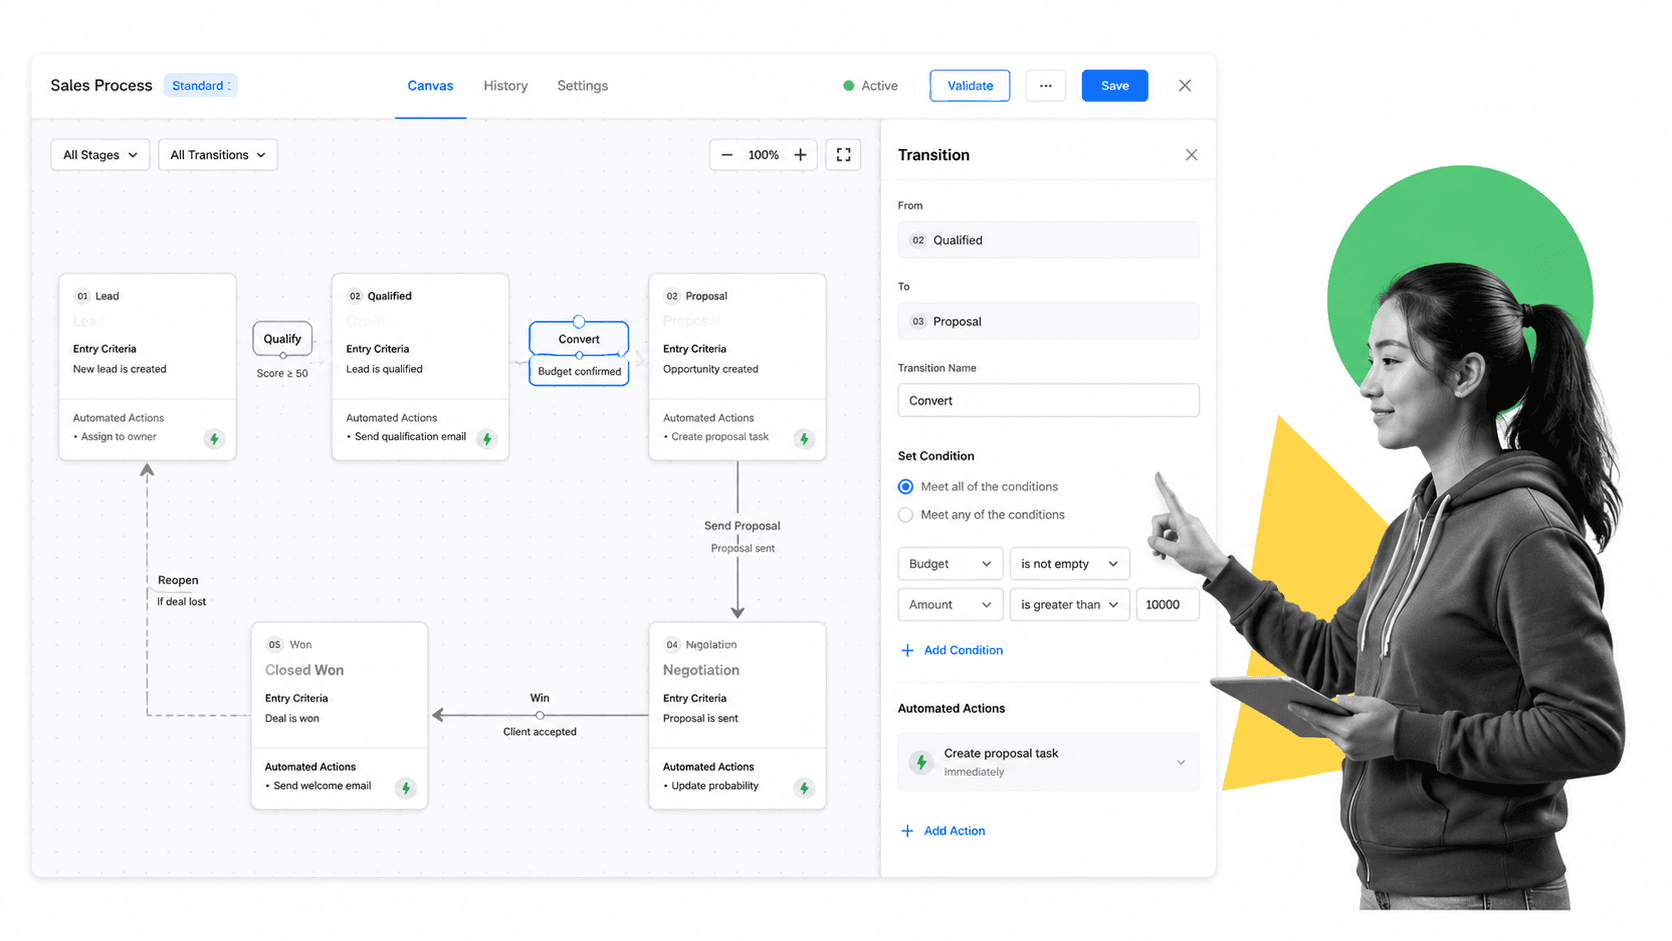Click lightning icon beside Create proposal task

click(921, 762)
